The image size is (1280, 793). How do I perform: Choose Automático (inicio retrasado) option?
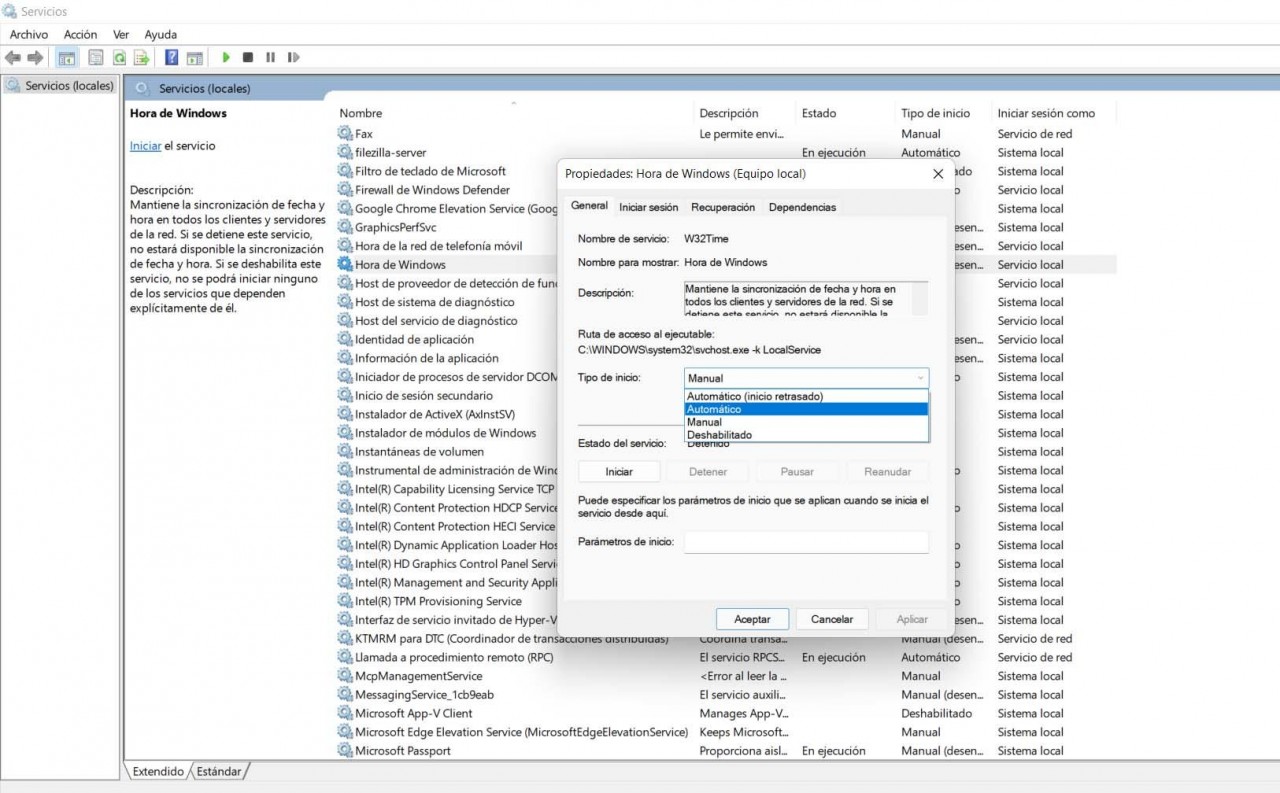click(806, 396)
